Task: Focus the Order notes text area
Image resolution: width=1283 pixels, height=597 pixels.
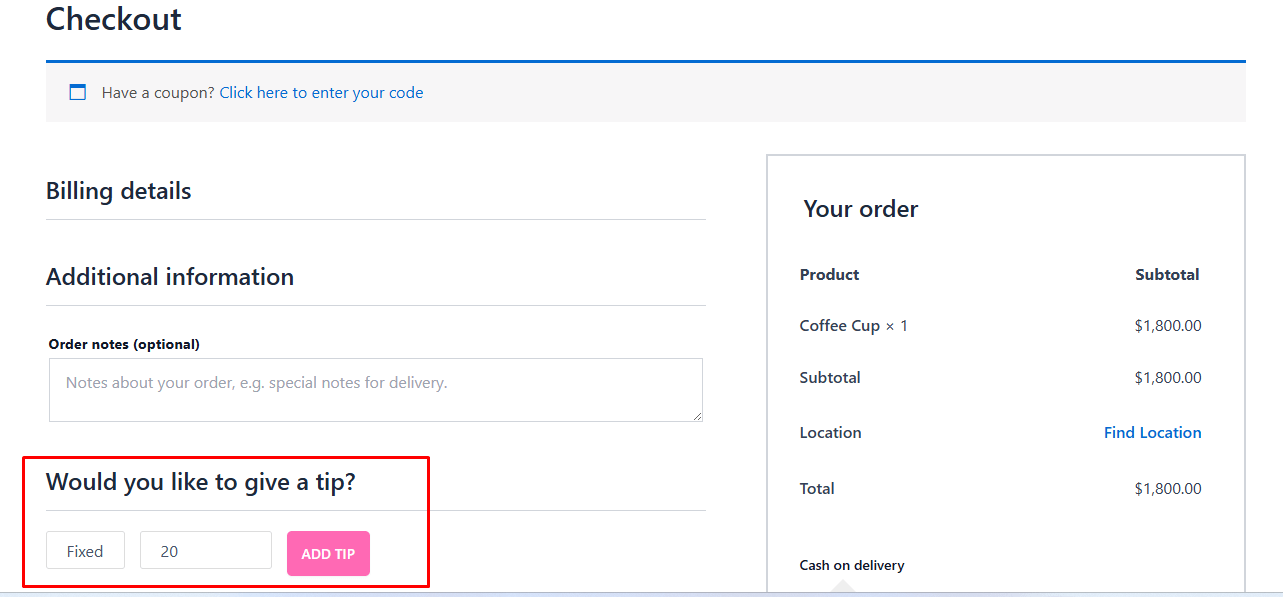Action: [x=375, y=389]
